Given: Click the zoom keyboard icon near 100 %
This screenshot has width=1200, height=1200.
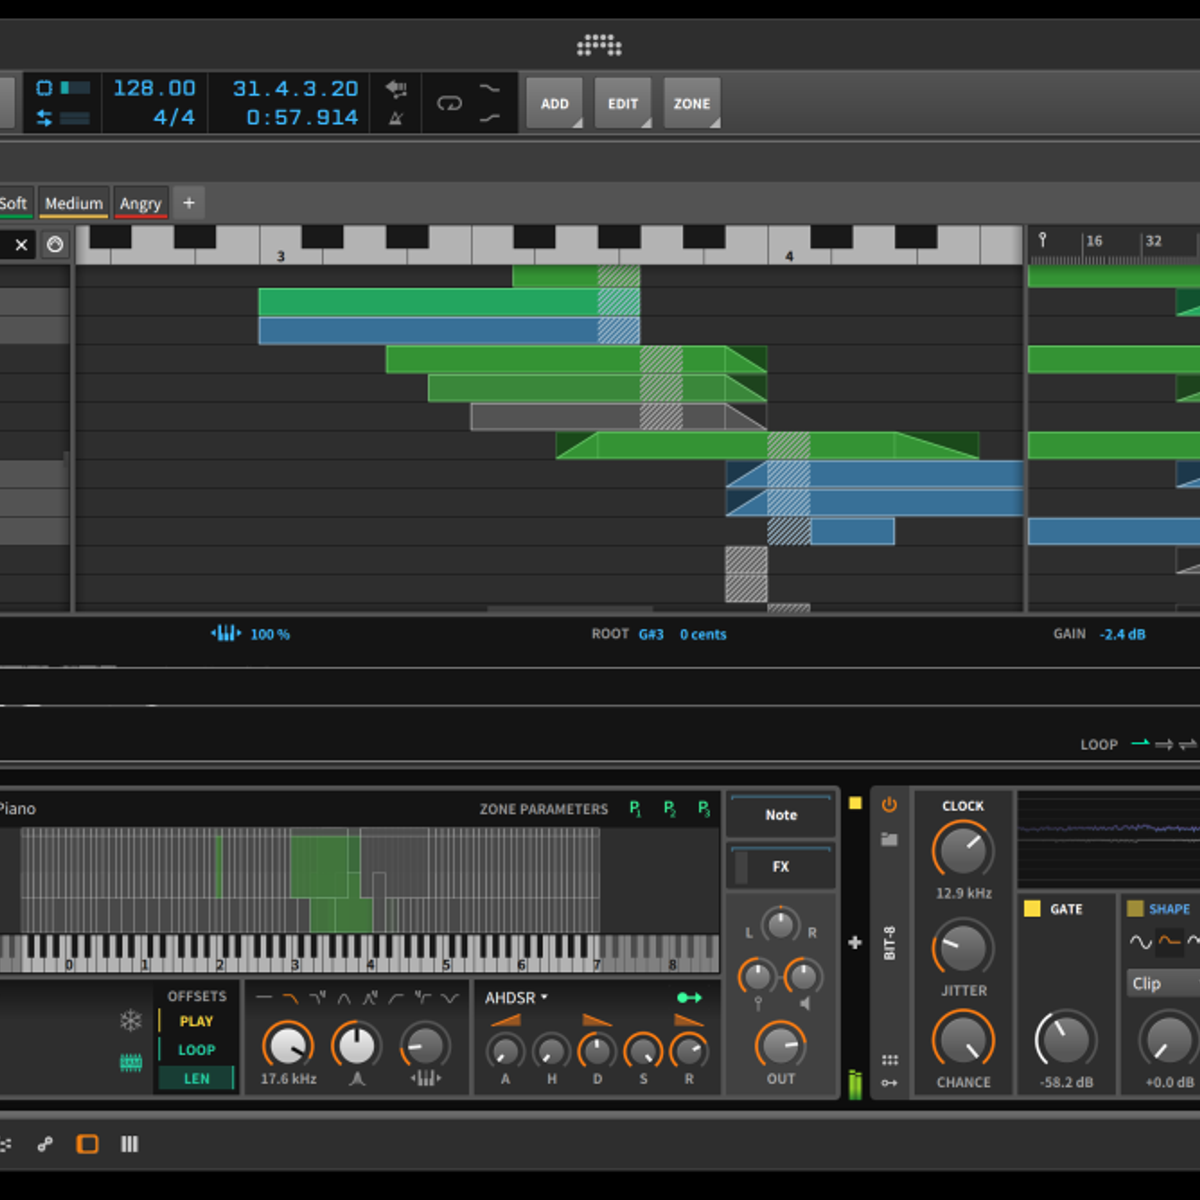Looking at the screenshot, I should [x=226, y=633].
